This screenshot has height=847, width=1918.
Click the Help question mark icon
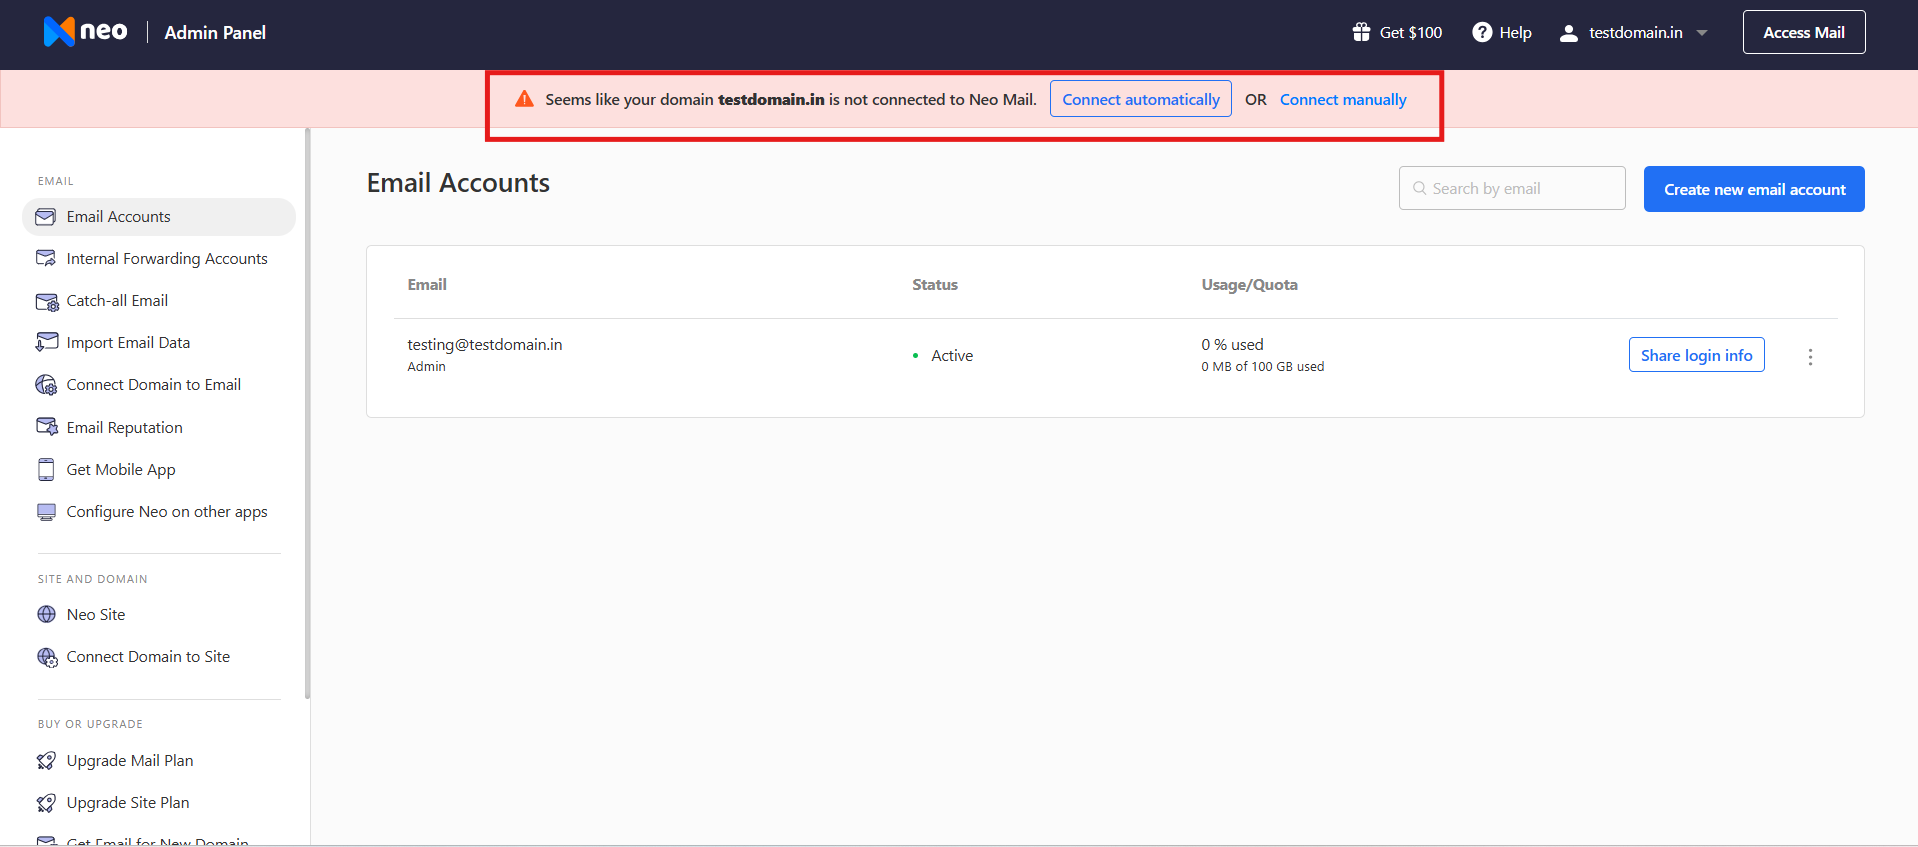[x=1482, y=32]
